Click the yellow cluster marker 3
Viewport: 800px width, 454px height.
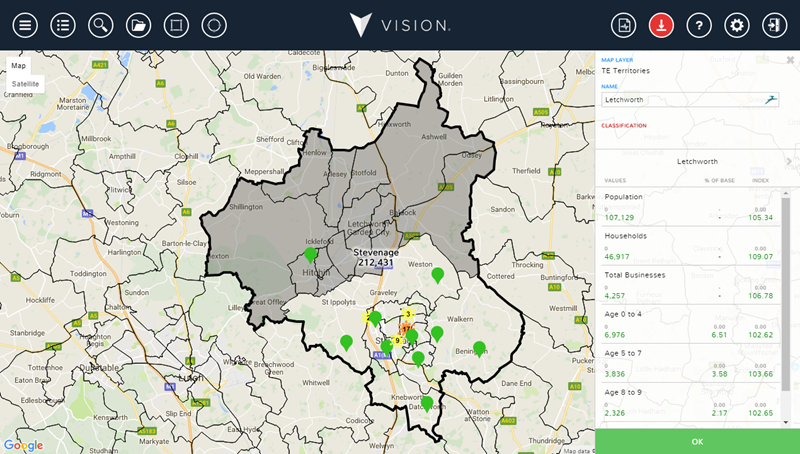tap(407, 314)
